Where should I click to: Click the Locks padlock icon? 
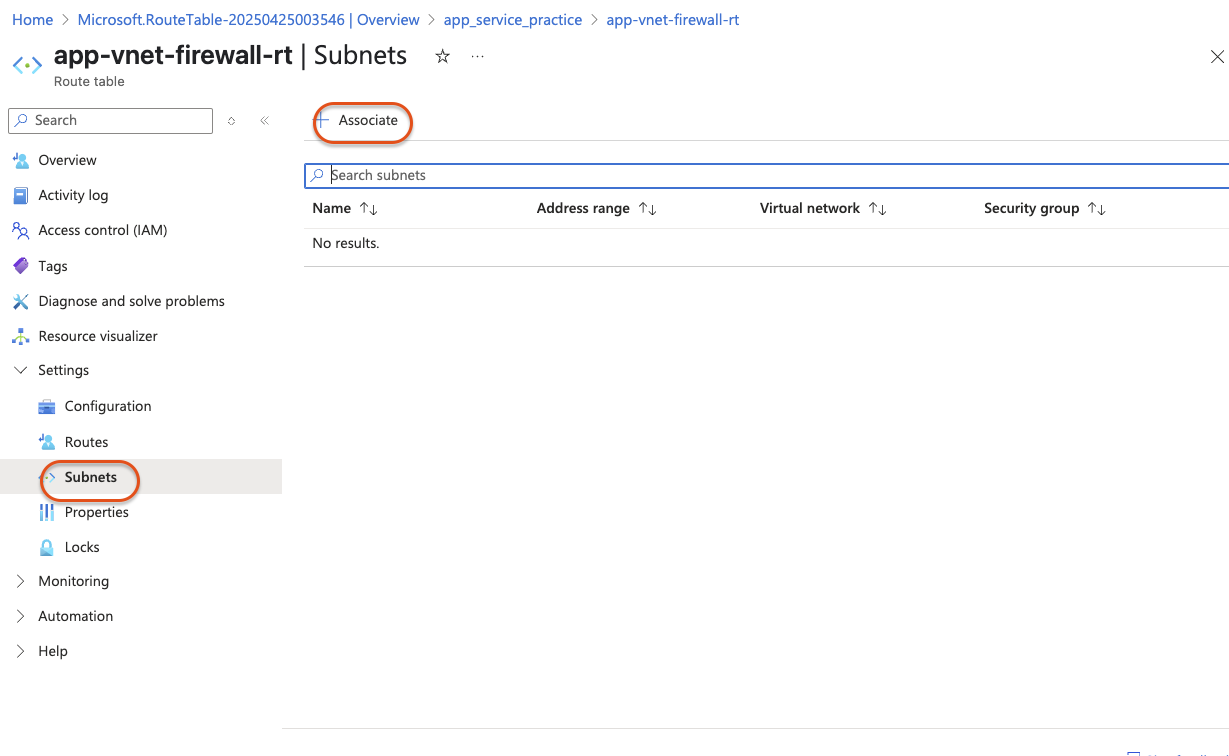(x=46, y=547)
